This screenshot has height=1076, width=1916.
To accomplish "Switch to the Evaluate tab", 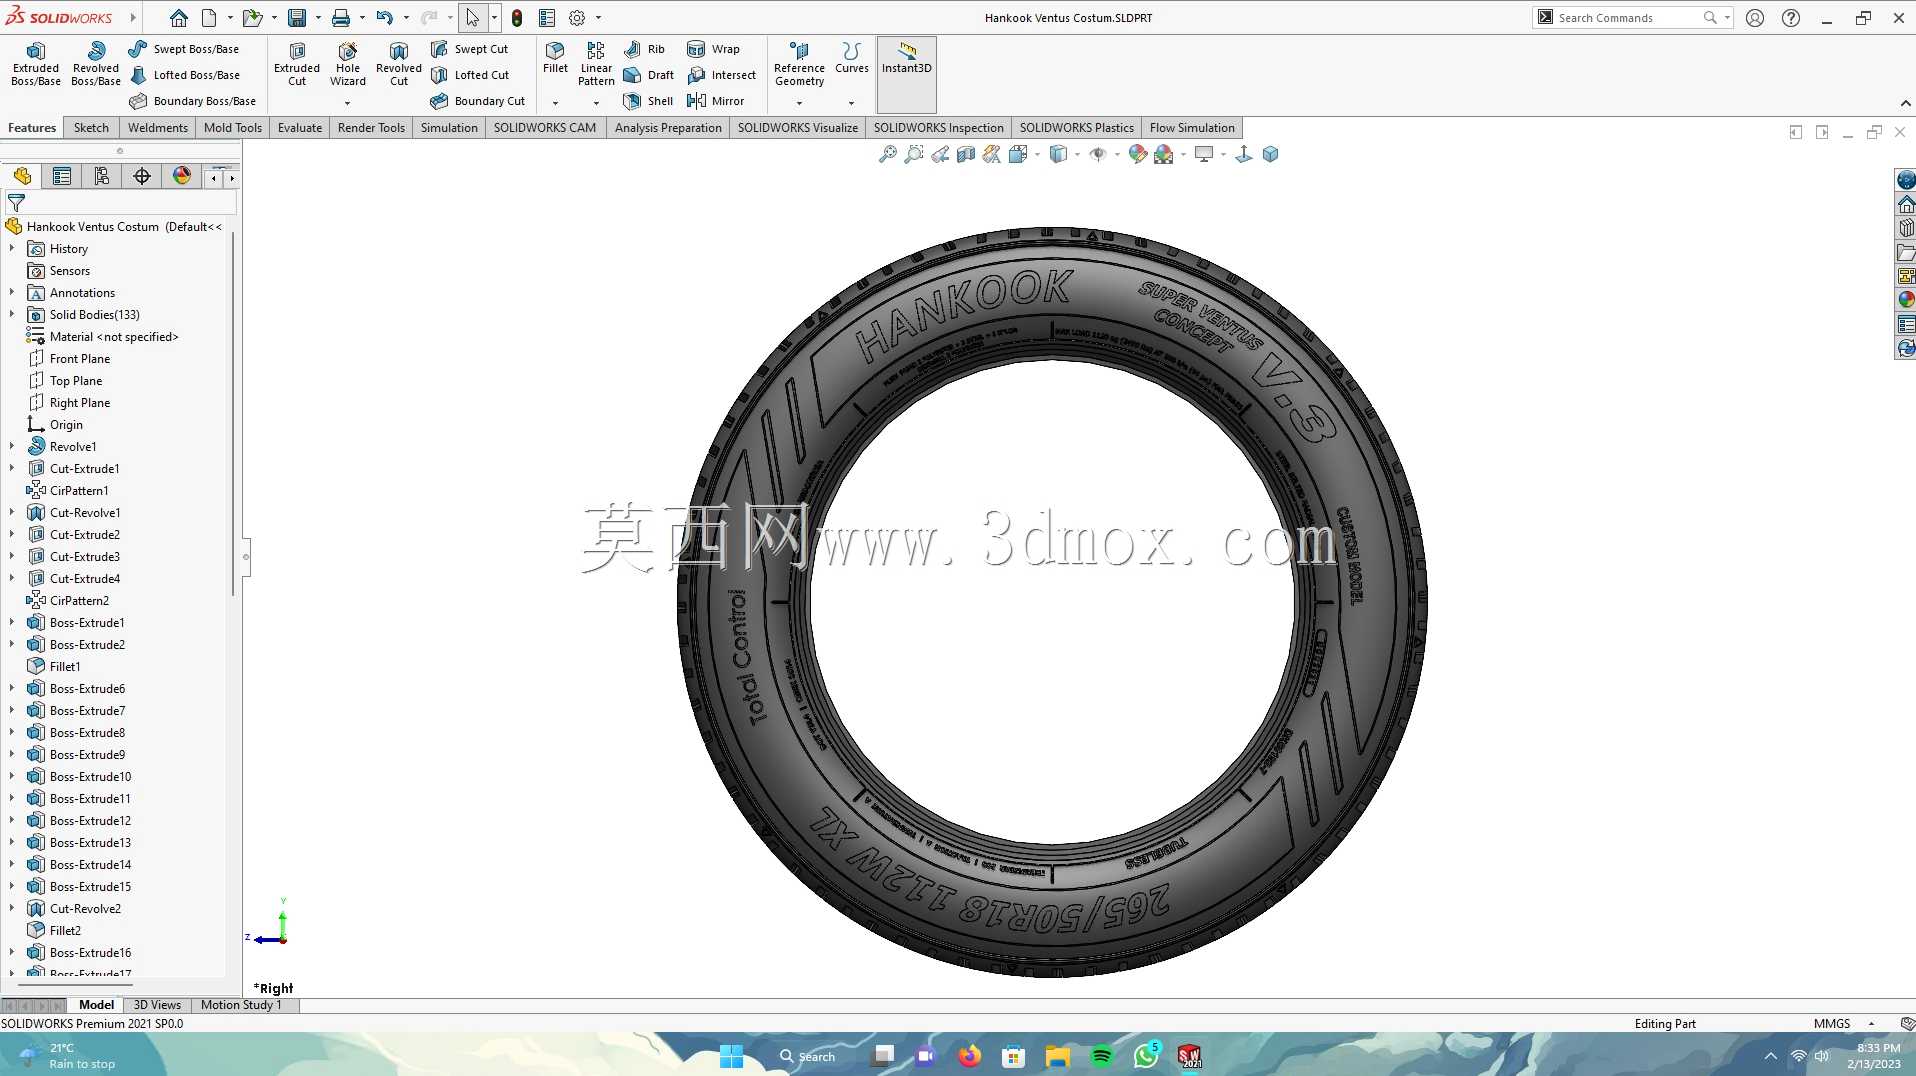I will (300, 128).
